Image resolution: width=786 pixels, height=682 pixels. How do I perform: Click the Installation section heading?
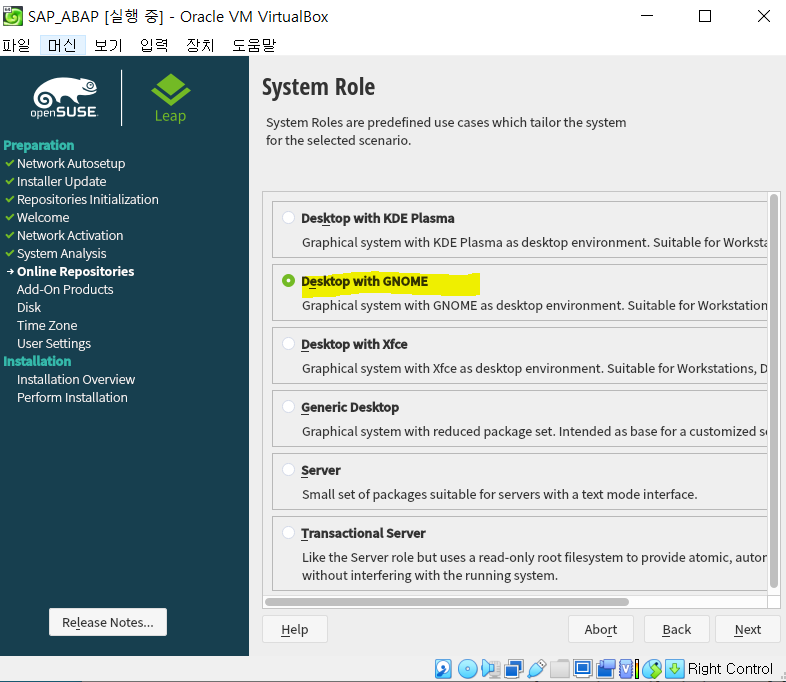click(x=37, y=361)
